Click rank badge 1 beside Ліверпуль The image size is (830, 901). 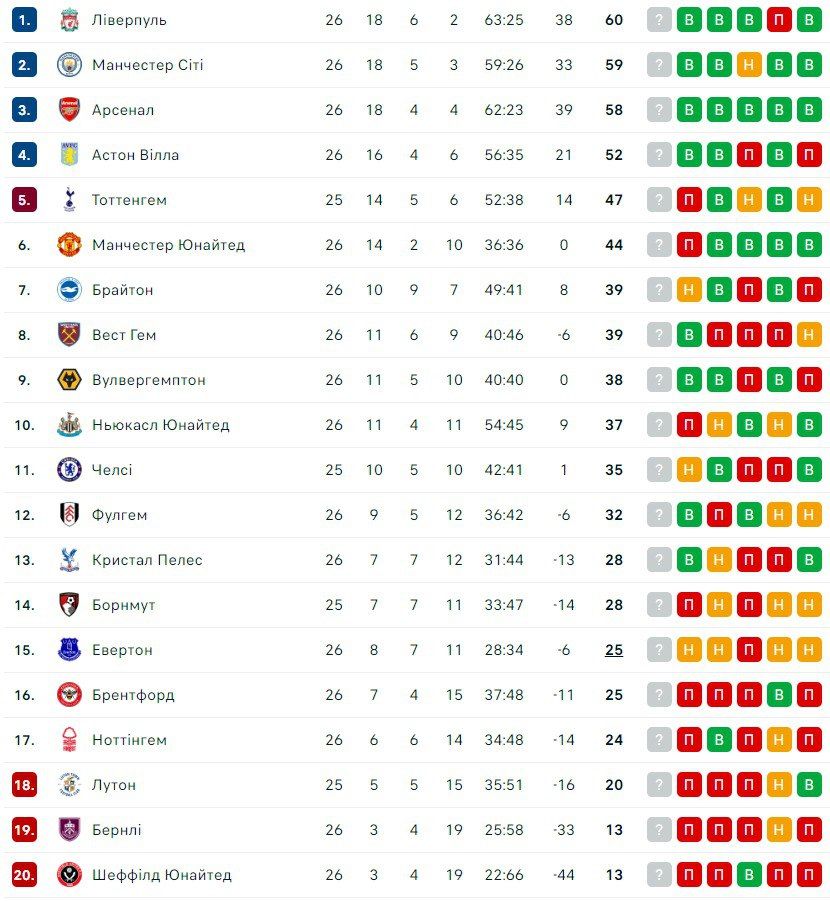tap(25, 20)
